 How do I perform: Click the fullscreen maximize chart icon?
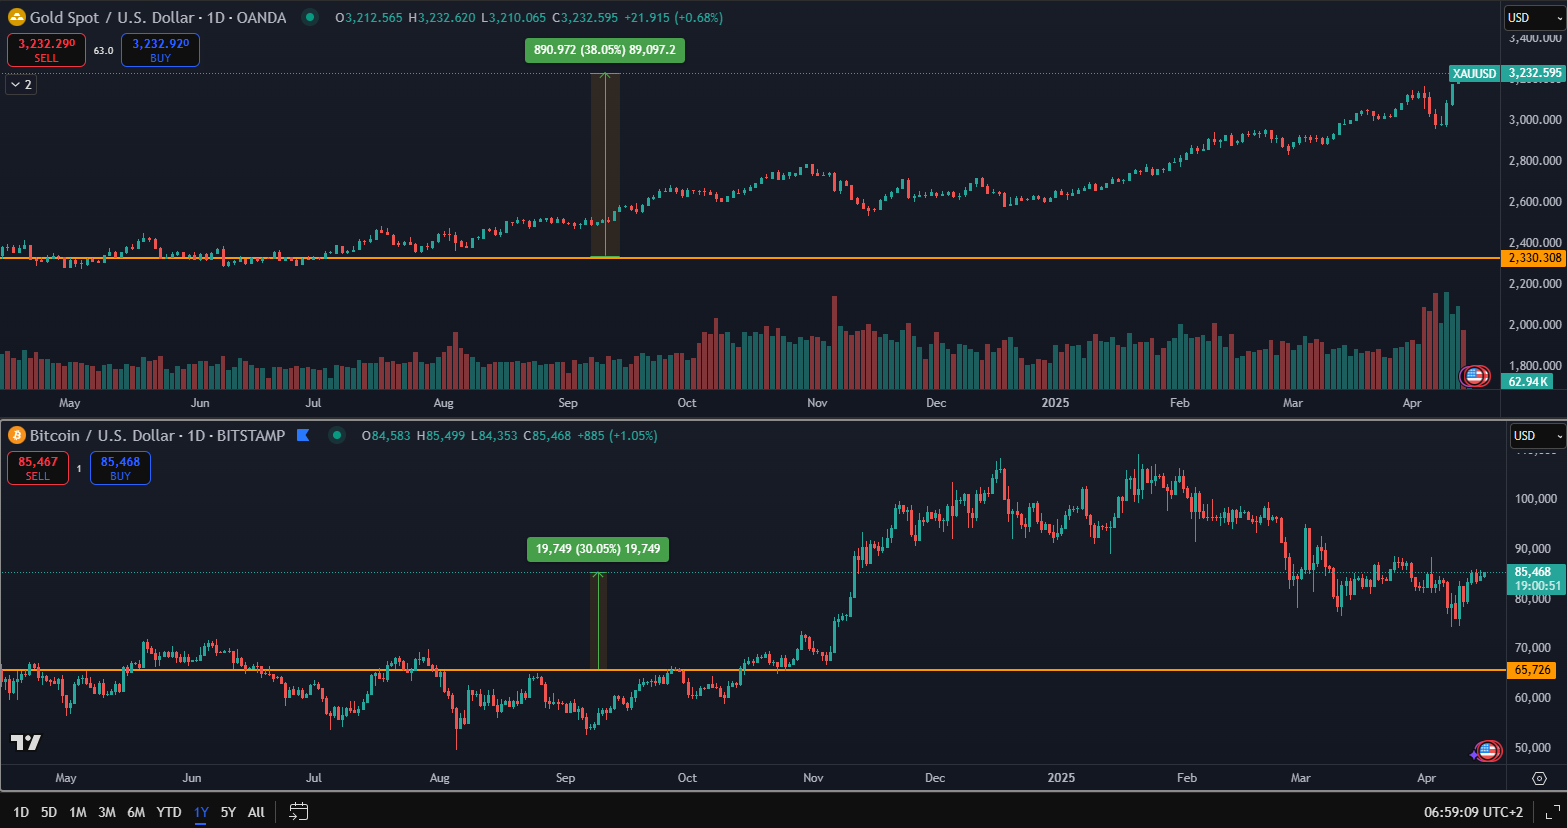(x=1552, y=812)
